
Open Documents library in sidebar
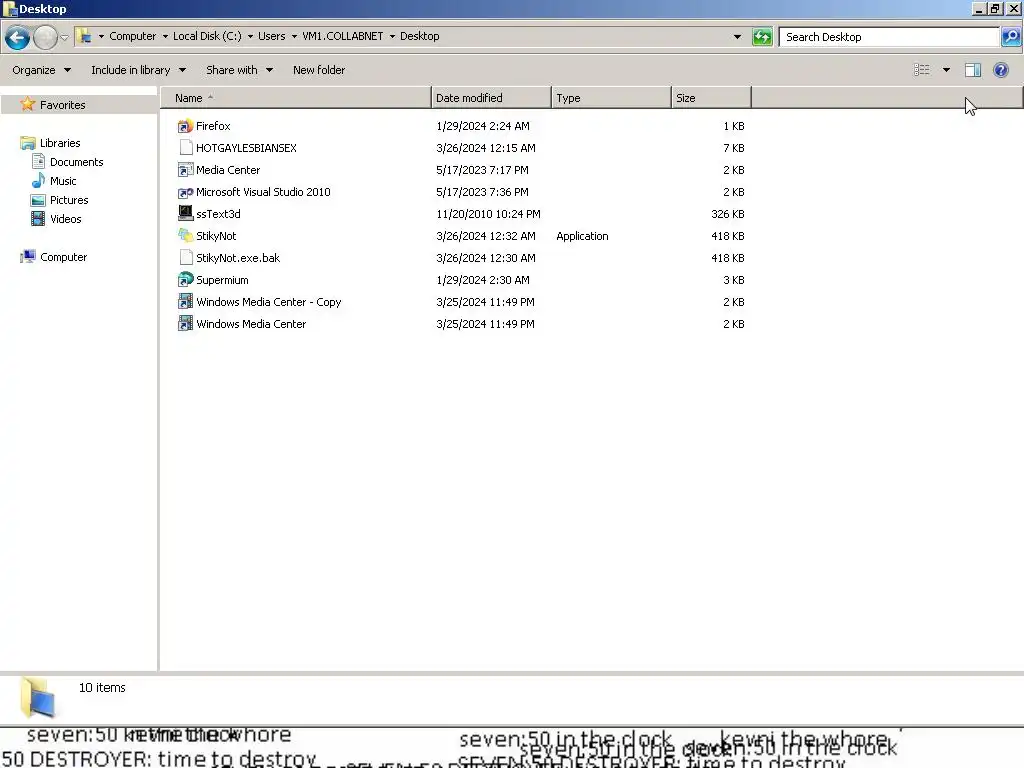pos(76,162)
